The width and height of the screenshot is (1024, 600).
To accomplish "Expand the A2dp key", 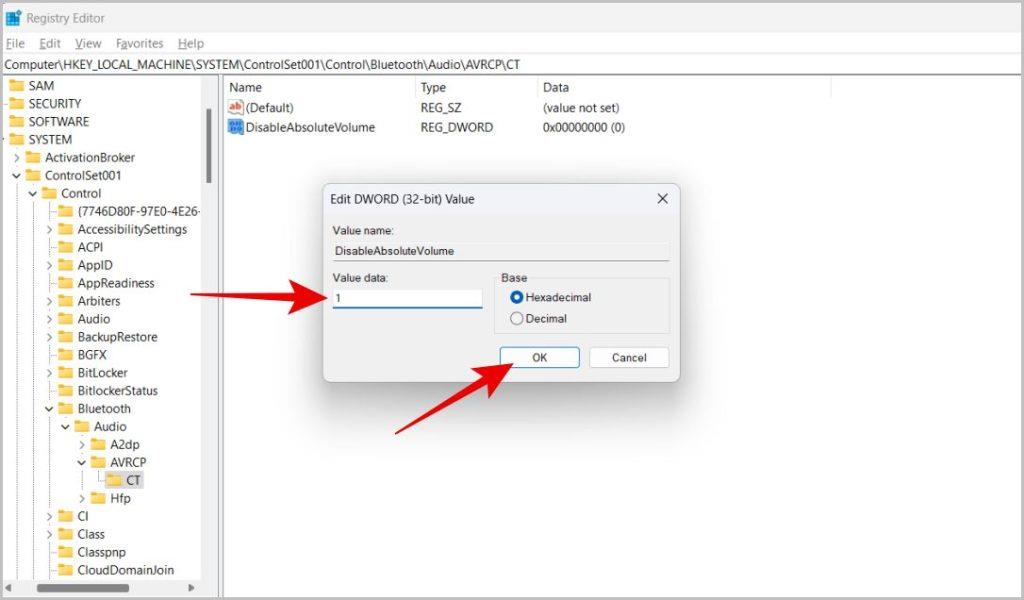I will (82, 445).
